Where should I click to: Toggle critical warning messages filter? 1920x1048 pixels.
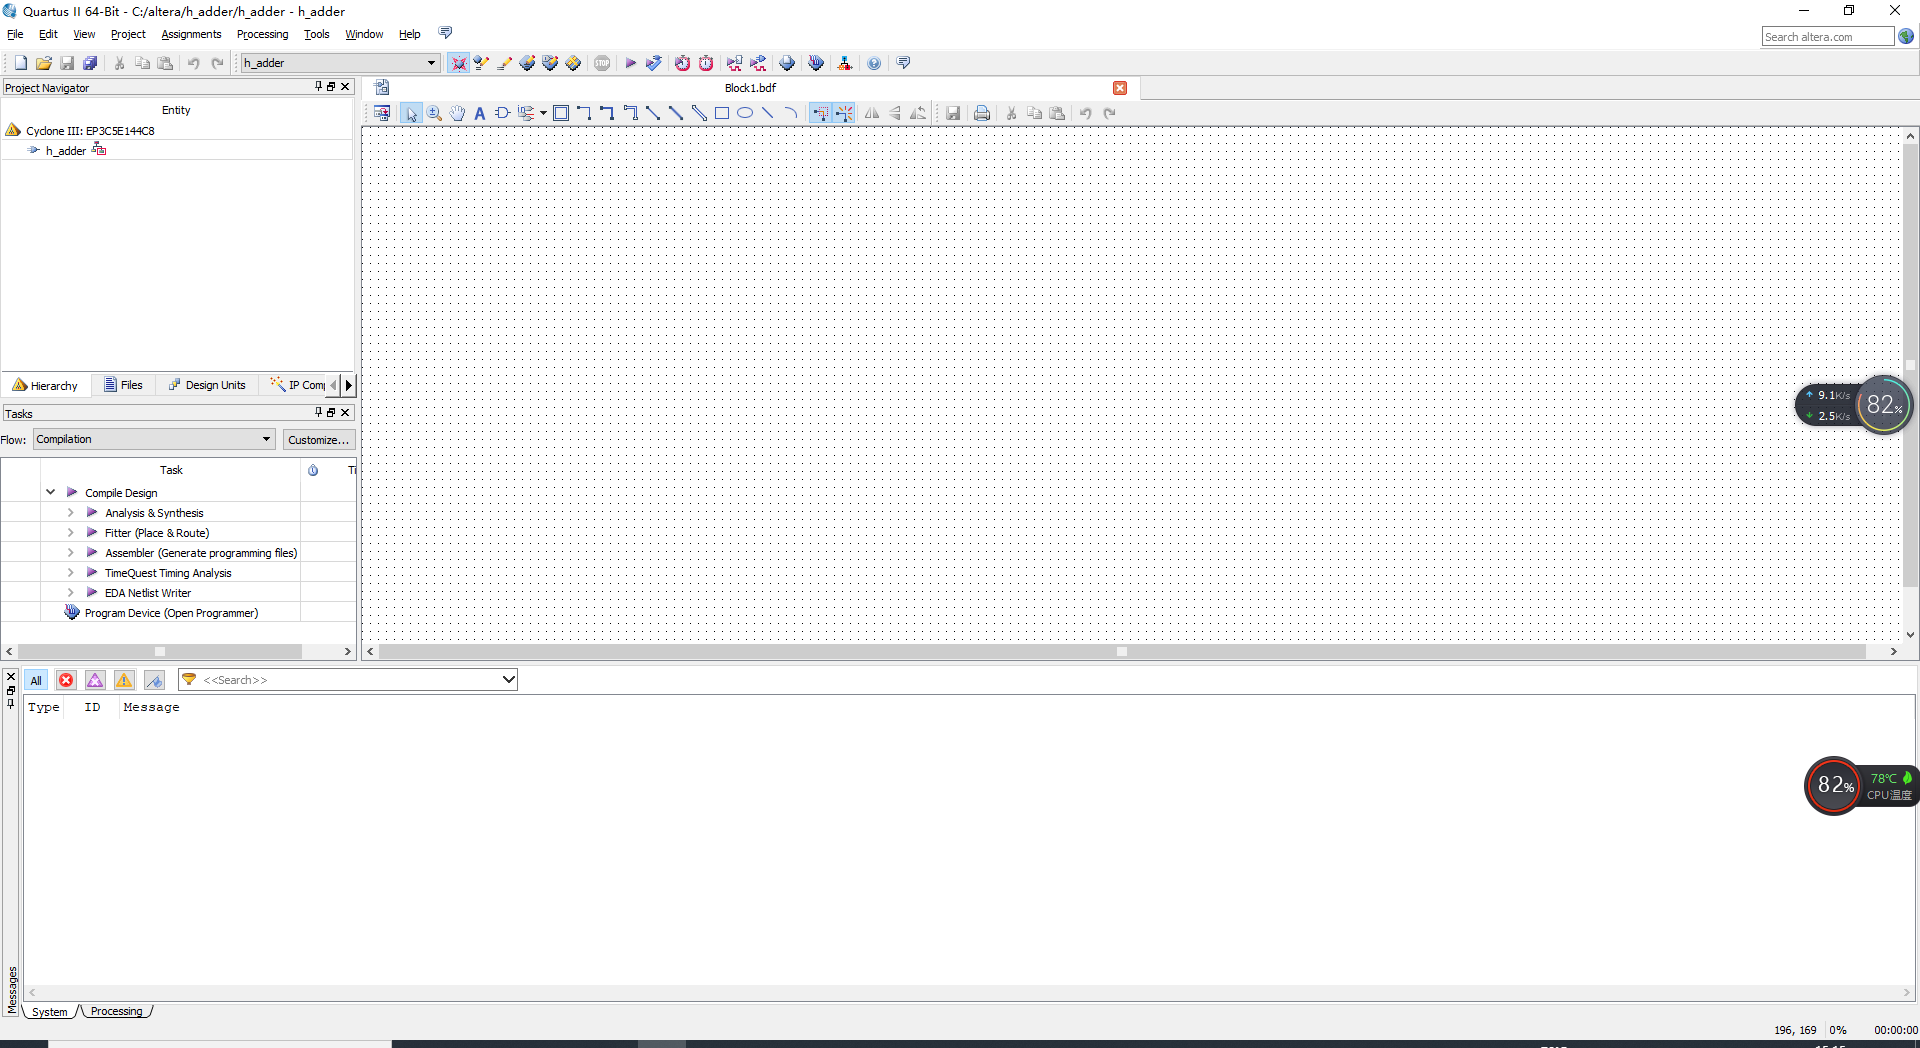95,680
